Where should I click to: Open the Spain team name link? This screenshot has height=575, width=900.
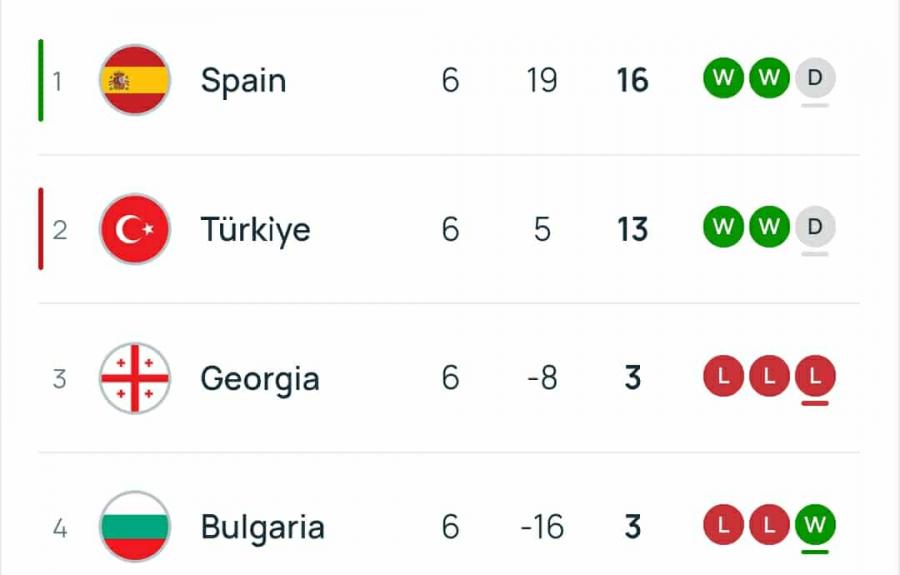click(x=243, y=80)
